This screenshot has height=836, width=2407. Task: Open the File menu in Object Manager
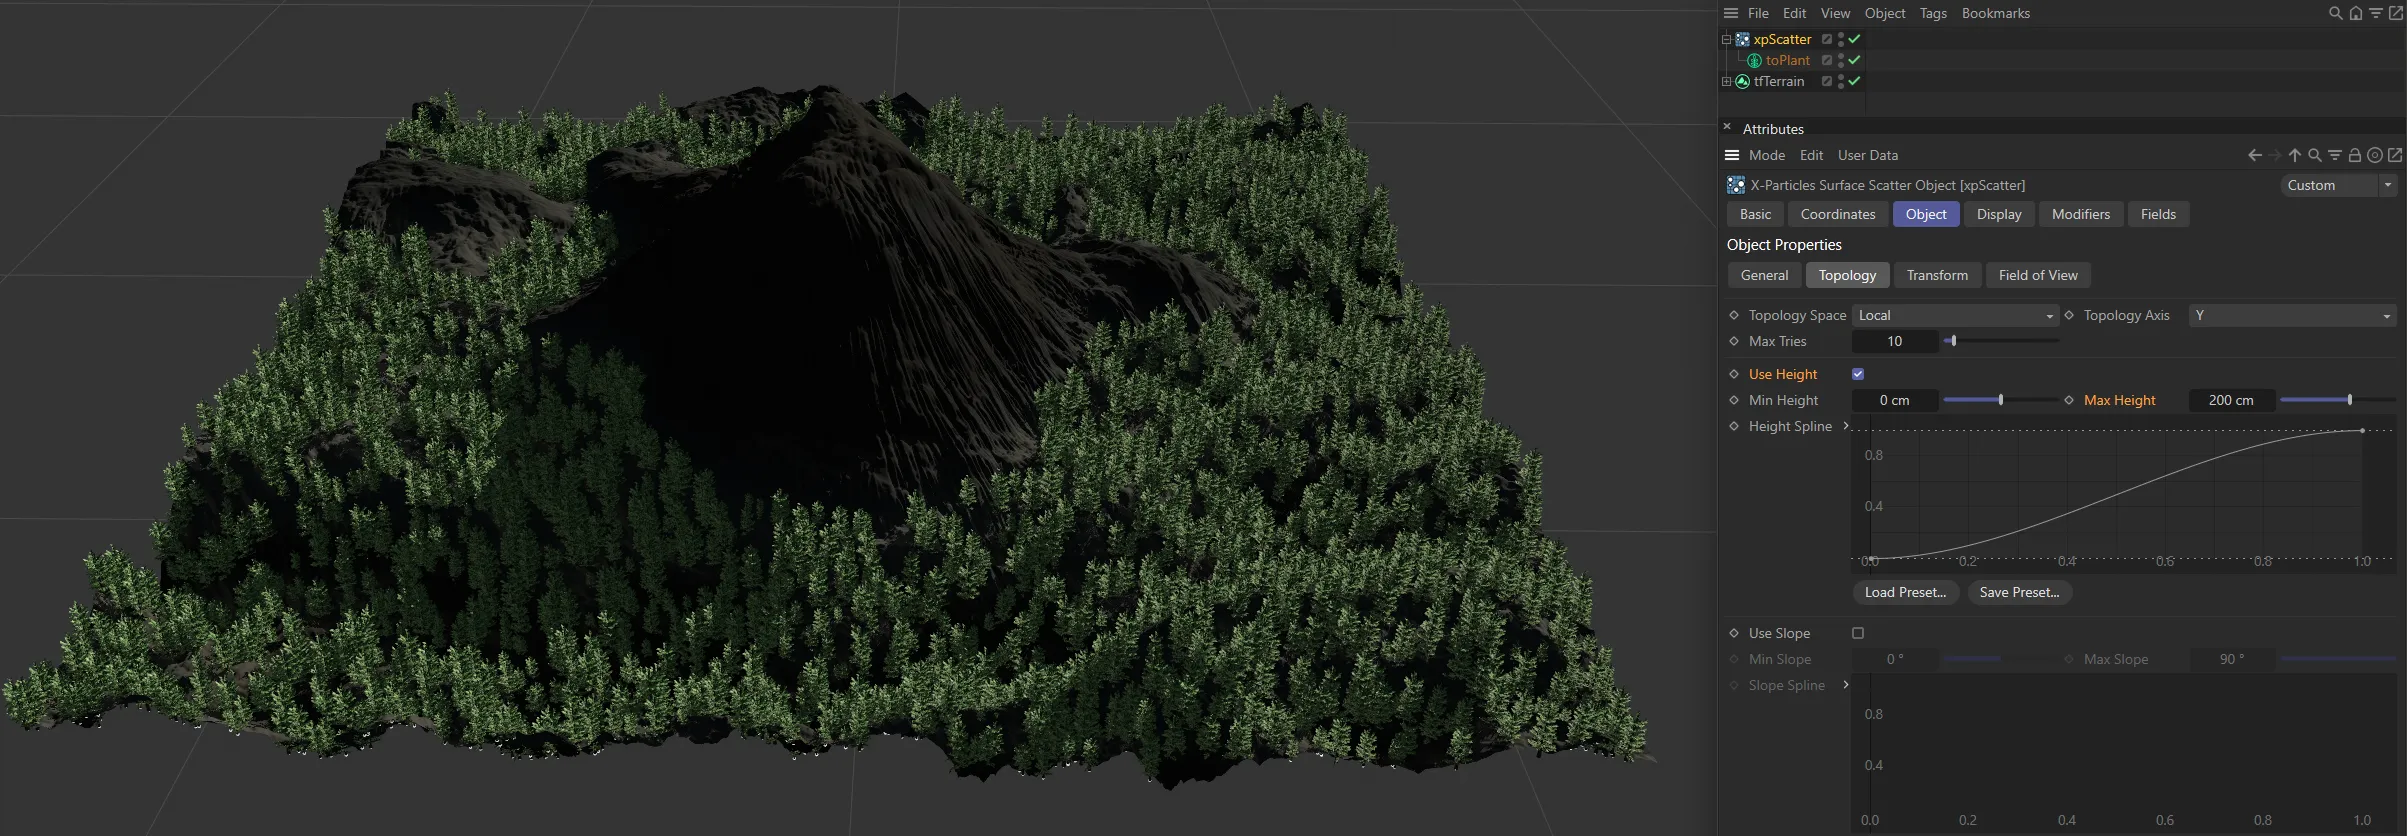coord(1758,13)
